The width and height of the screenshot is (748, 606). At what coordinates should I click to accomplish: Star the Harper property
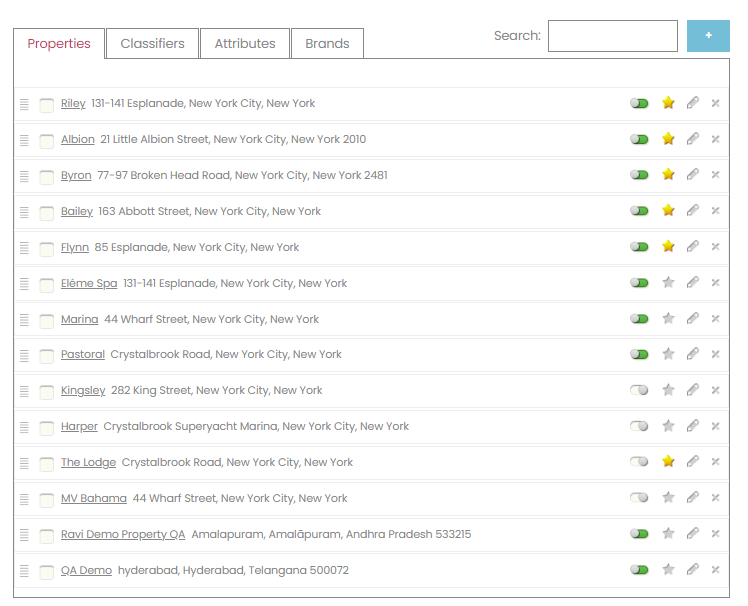pos(668,426)
